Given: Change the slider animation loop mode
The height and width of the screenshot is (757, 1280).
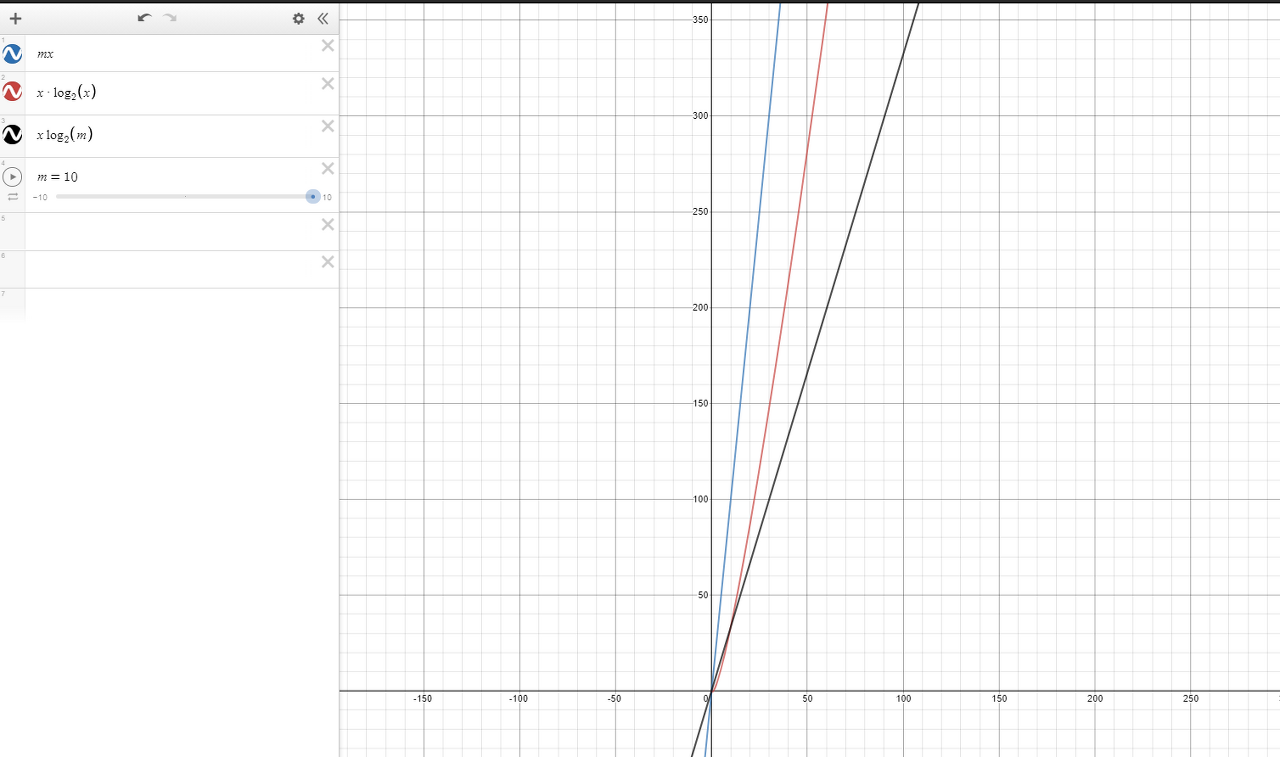Looking at the screenshot, I should click(x=13, y=197).
